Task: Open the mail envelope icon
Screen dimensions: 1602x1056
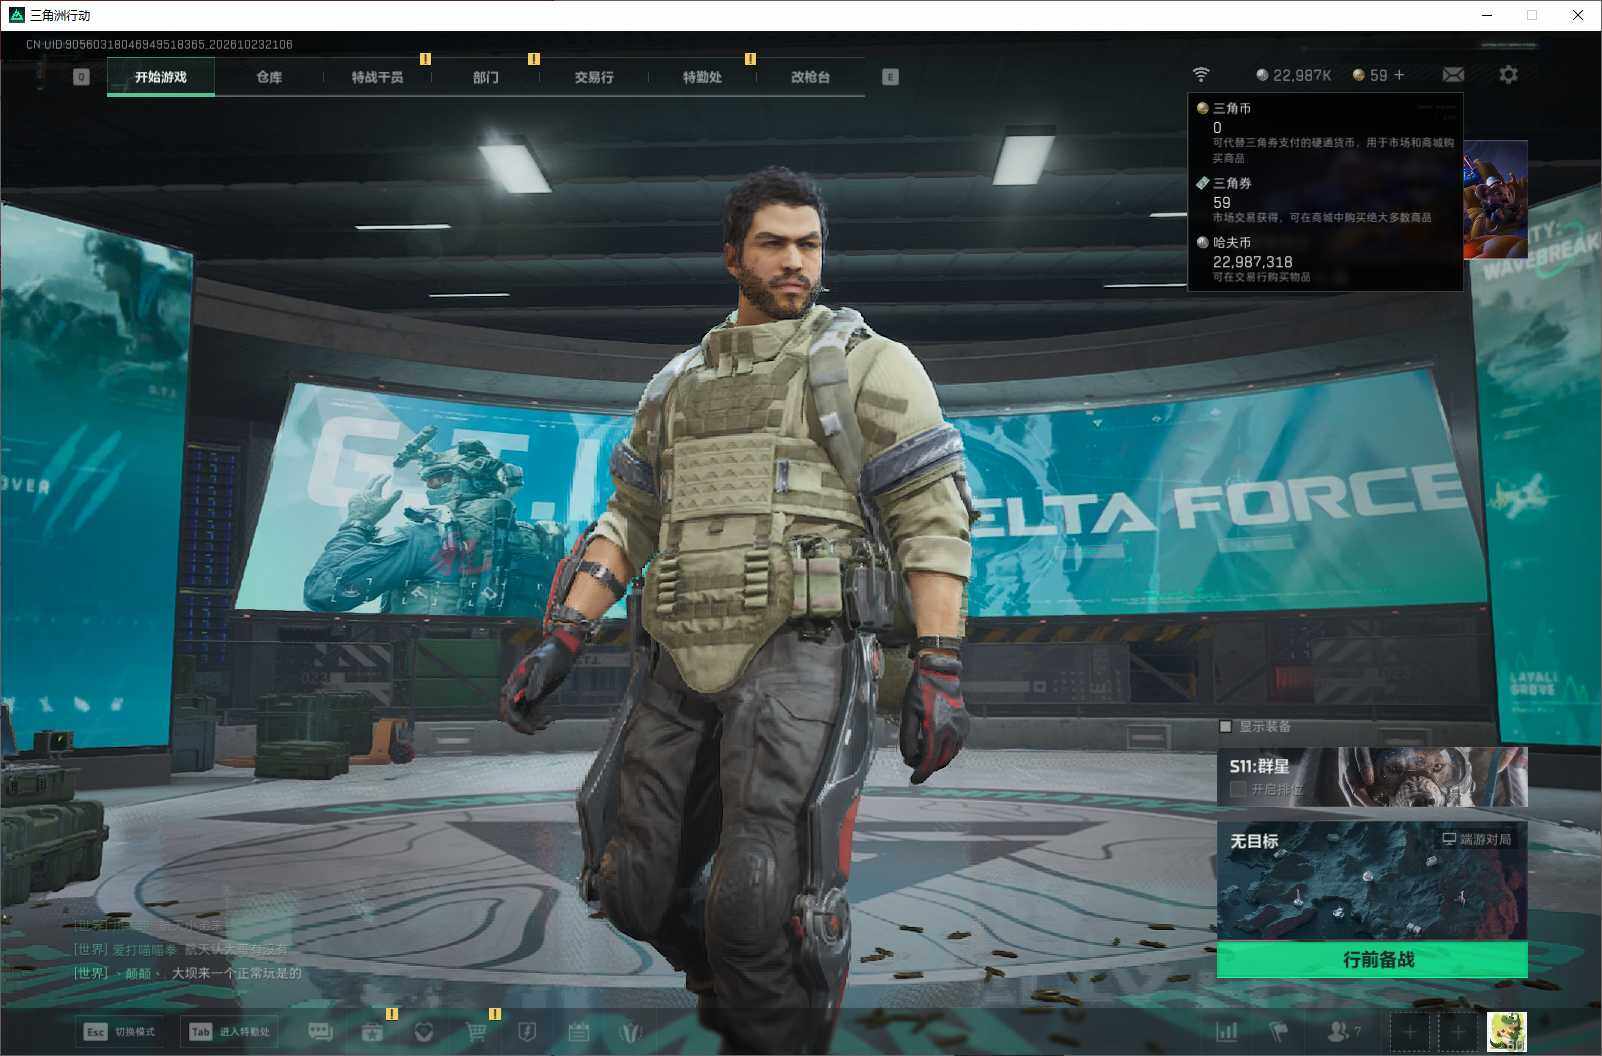Action: [1453, 75]
